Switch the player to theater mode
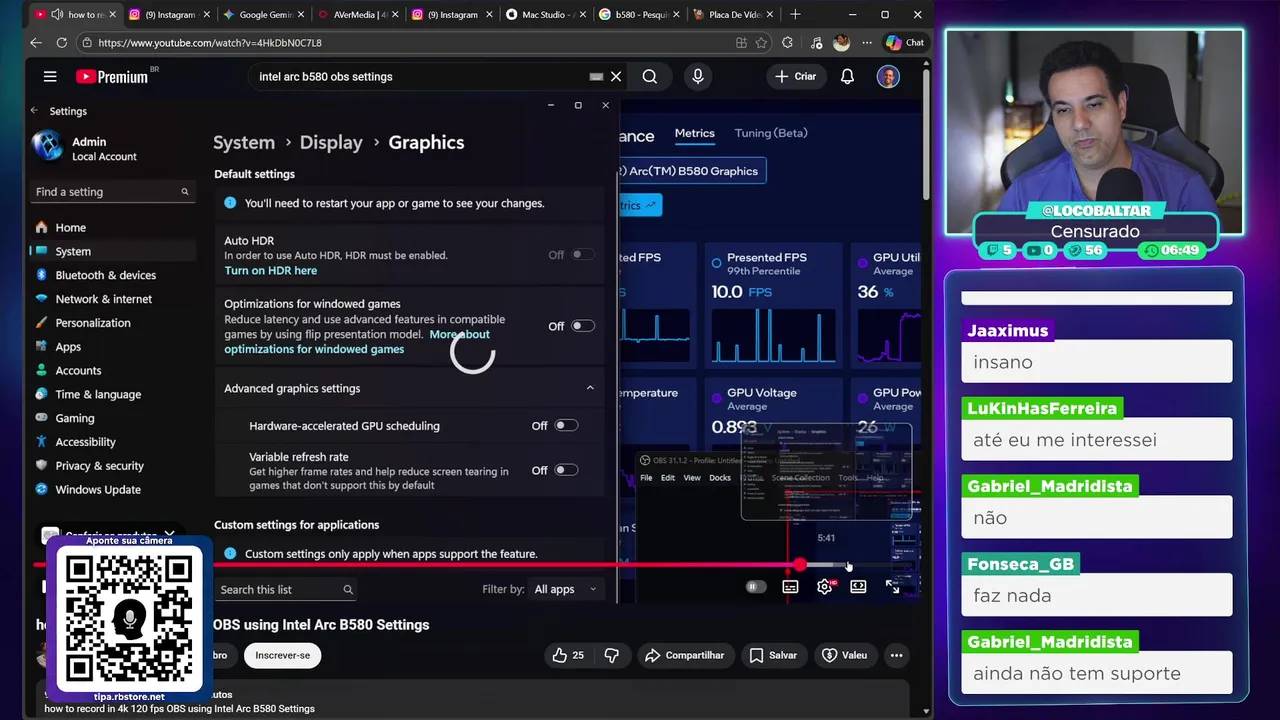The height and width of the screenshot is (720, 1280). click(x=858, y=587)
